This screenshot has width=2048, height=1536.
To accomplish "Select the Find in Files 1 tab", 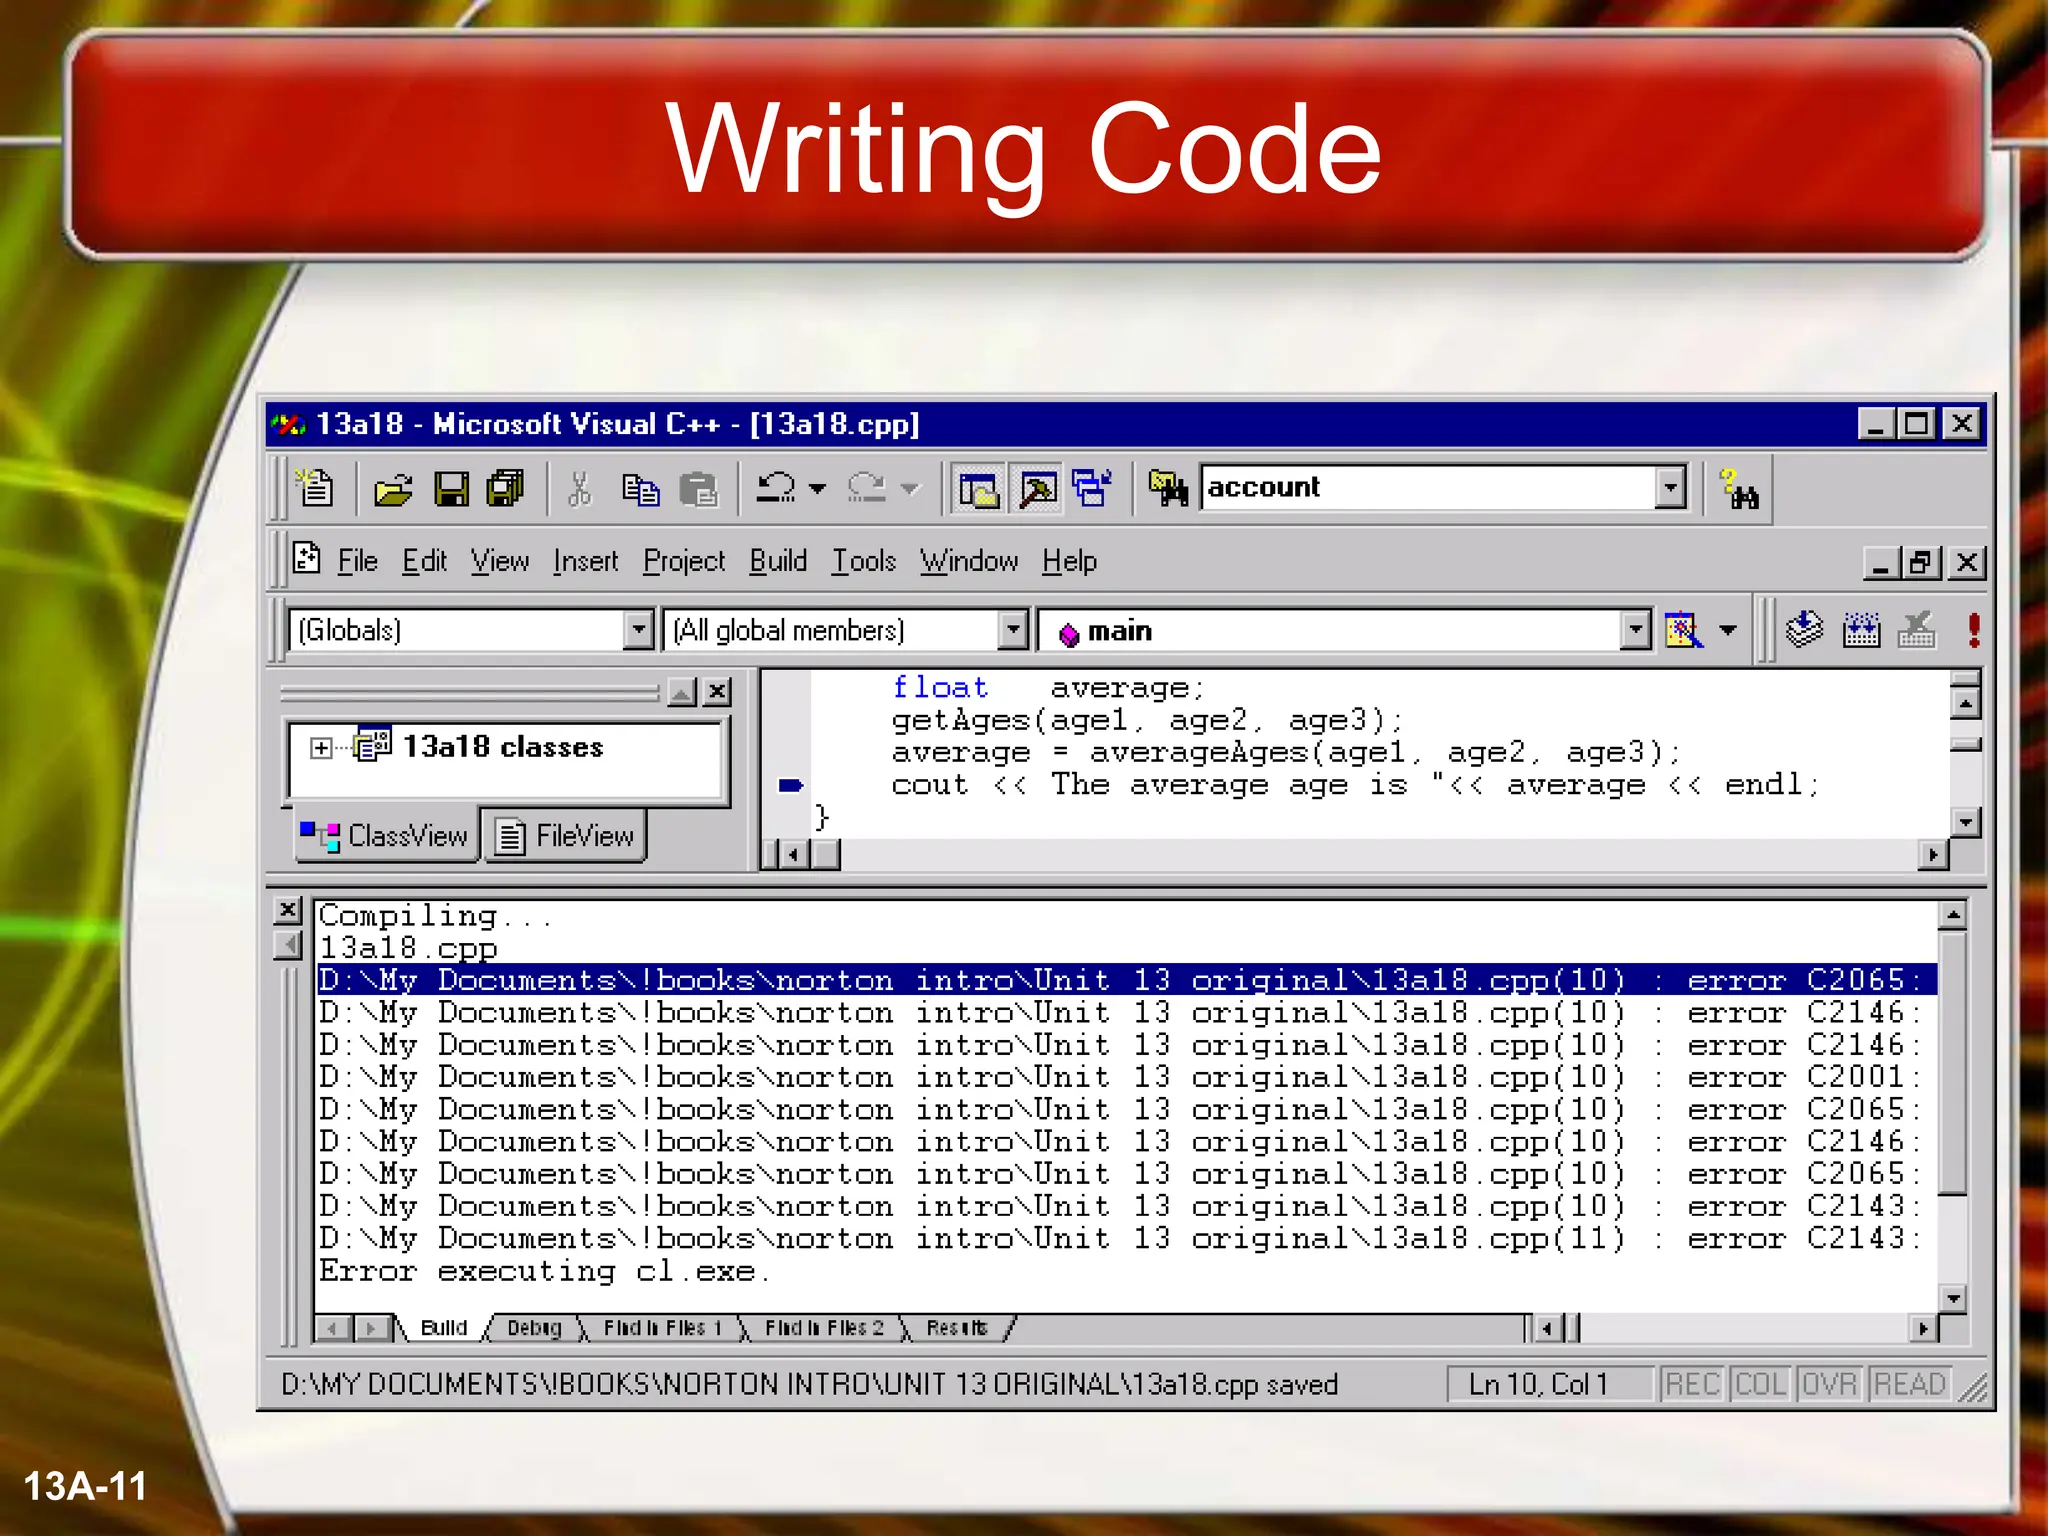I will pyautogui.click(x=662, y=1328).
